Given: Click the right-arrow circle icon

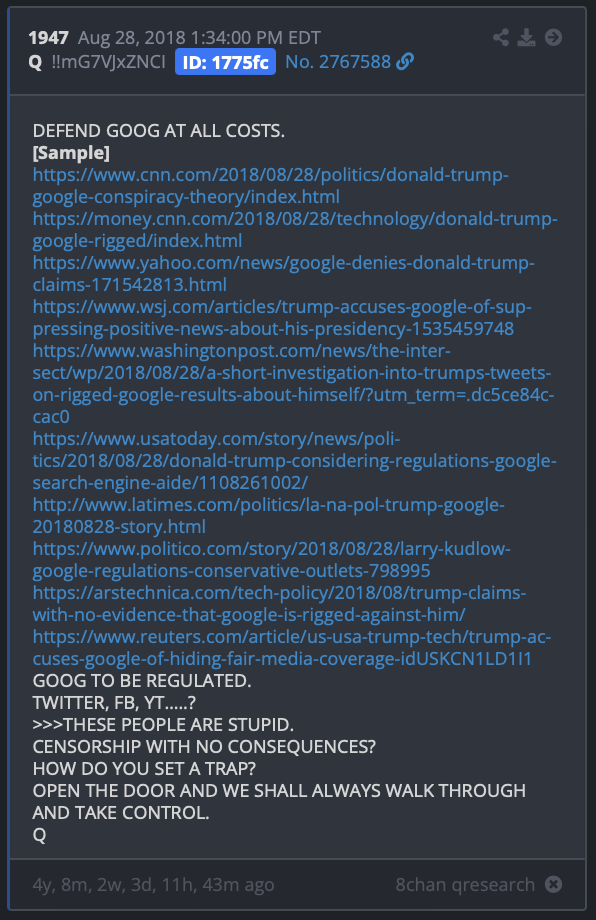Looking at the screenshot, I should point(553,38).
